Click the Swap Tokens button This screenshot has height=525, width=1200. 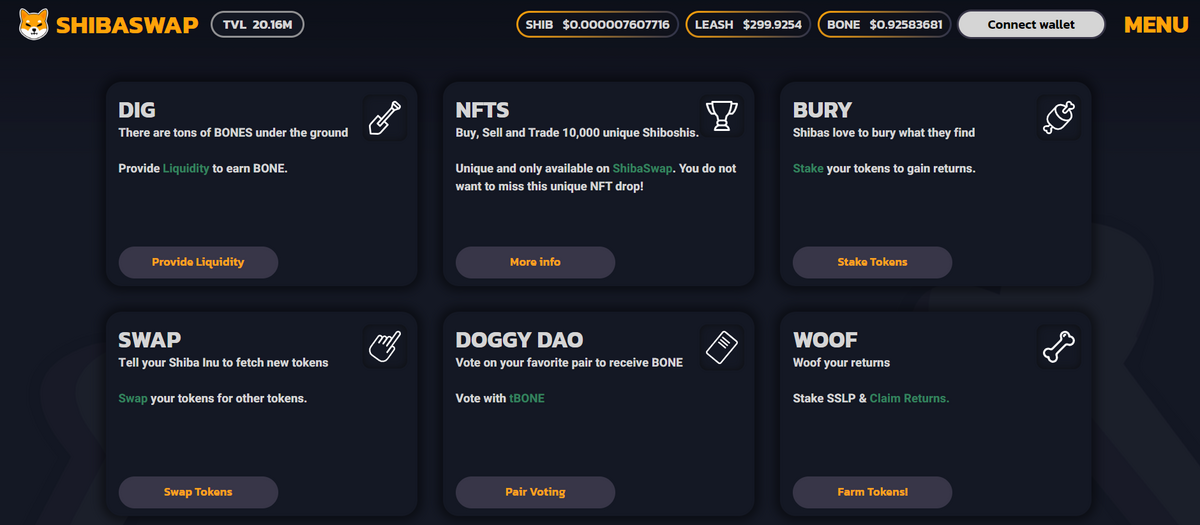(198, 492)
